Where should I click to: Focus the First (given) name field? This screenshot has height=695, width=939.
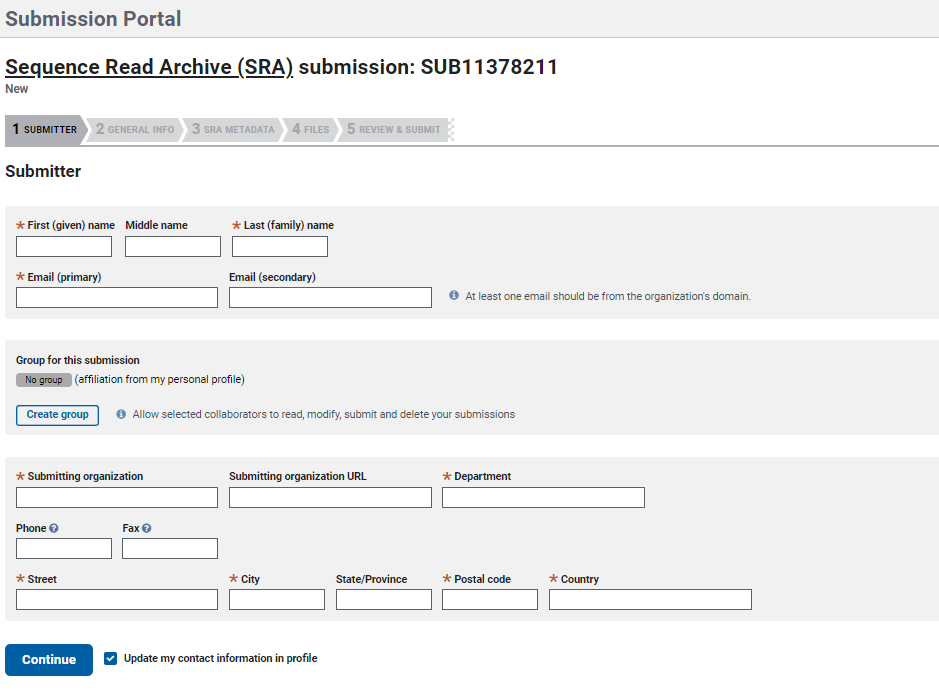coord(64,247)
